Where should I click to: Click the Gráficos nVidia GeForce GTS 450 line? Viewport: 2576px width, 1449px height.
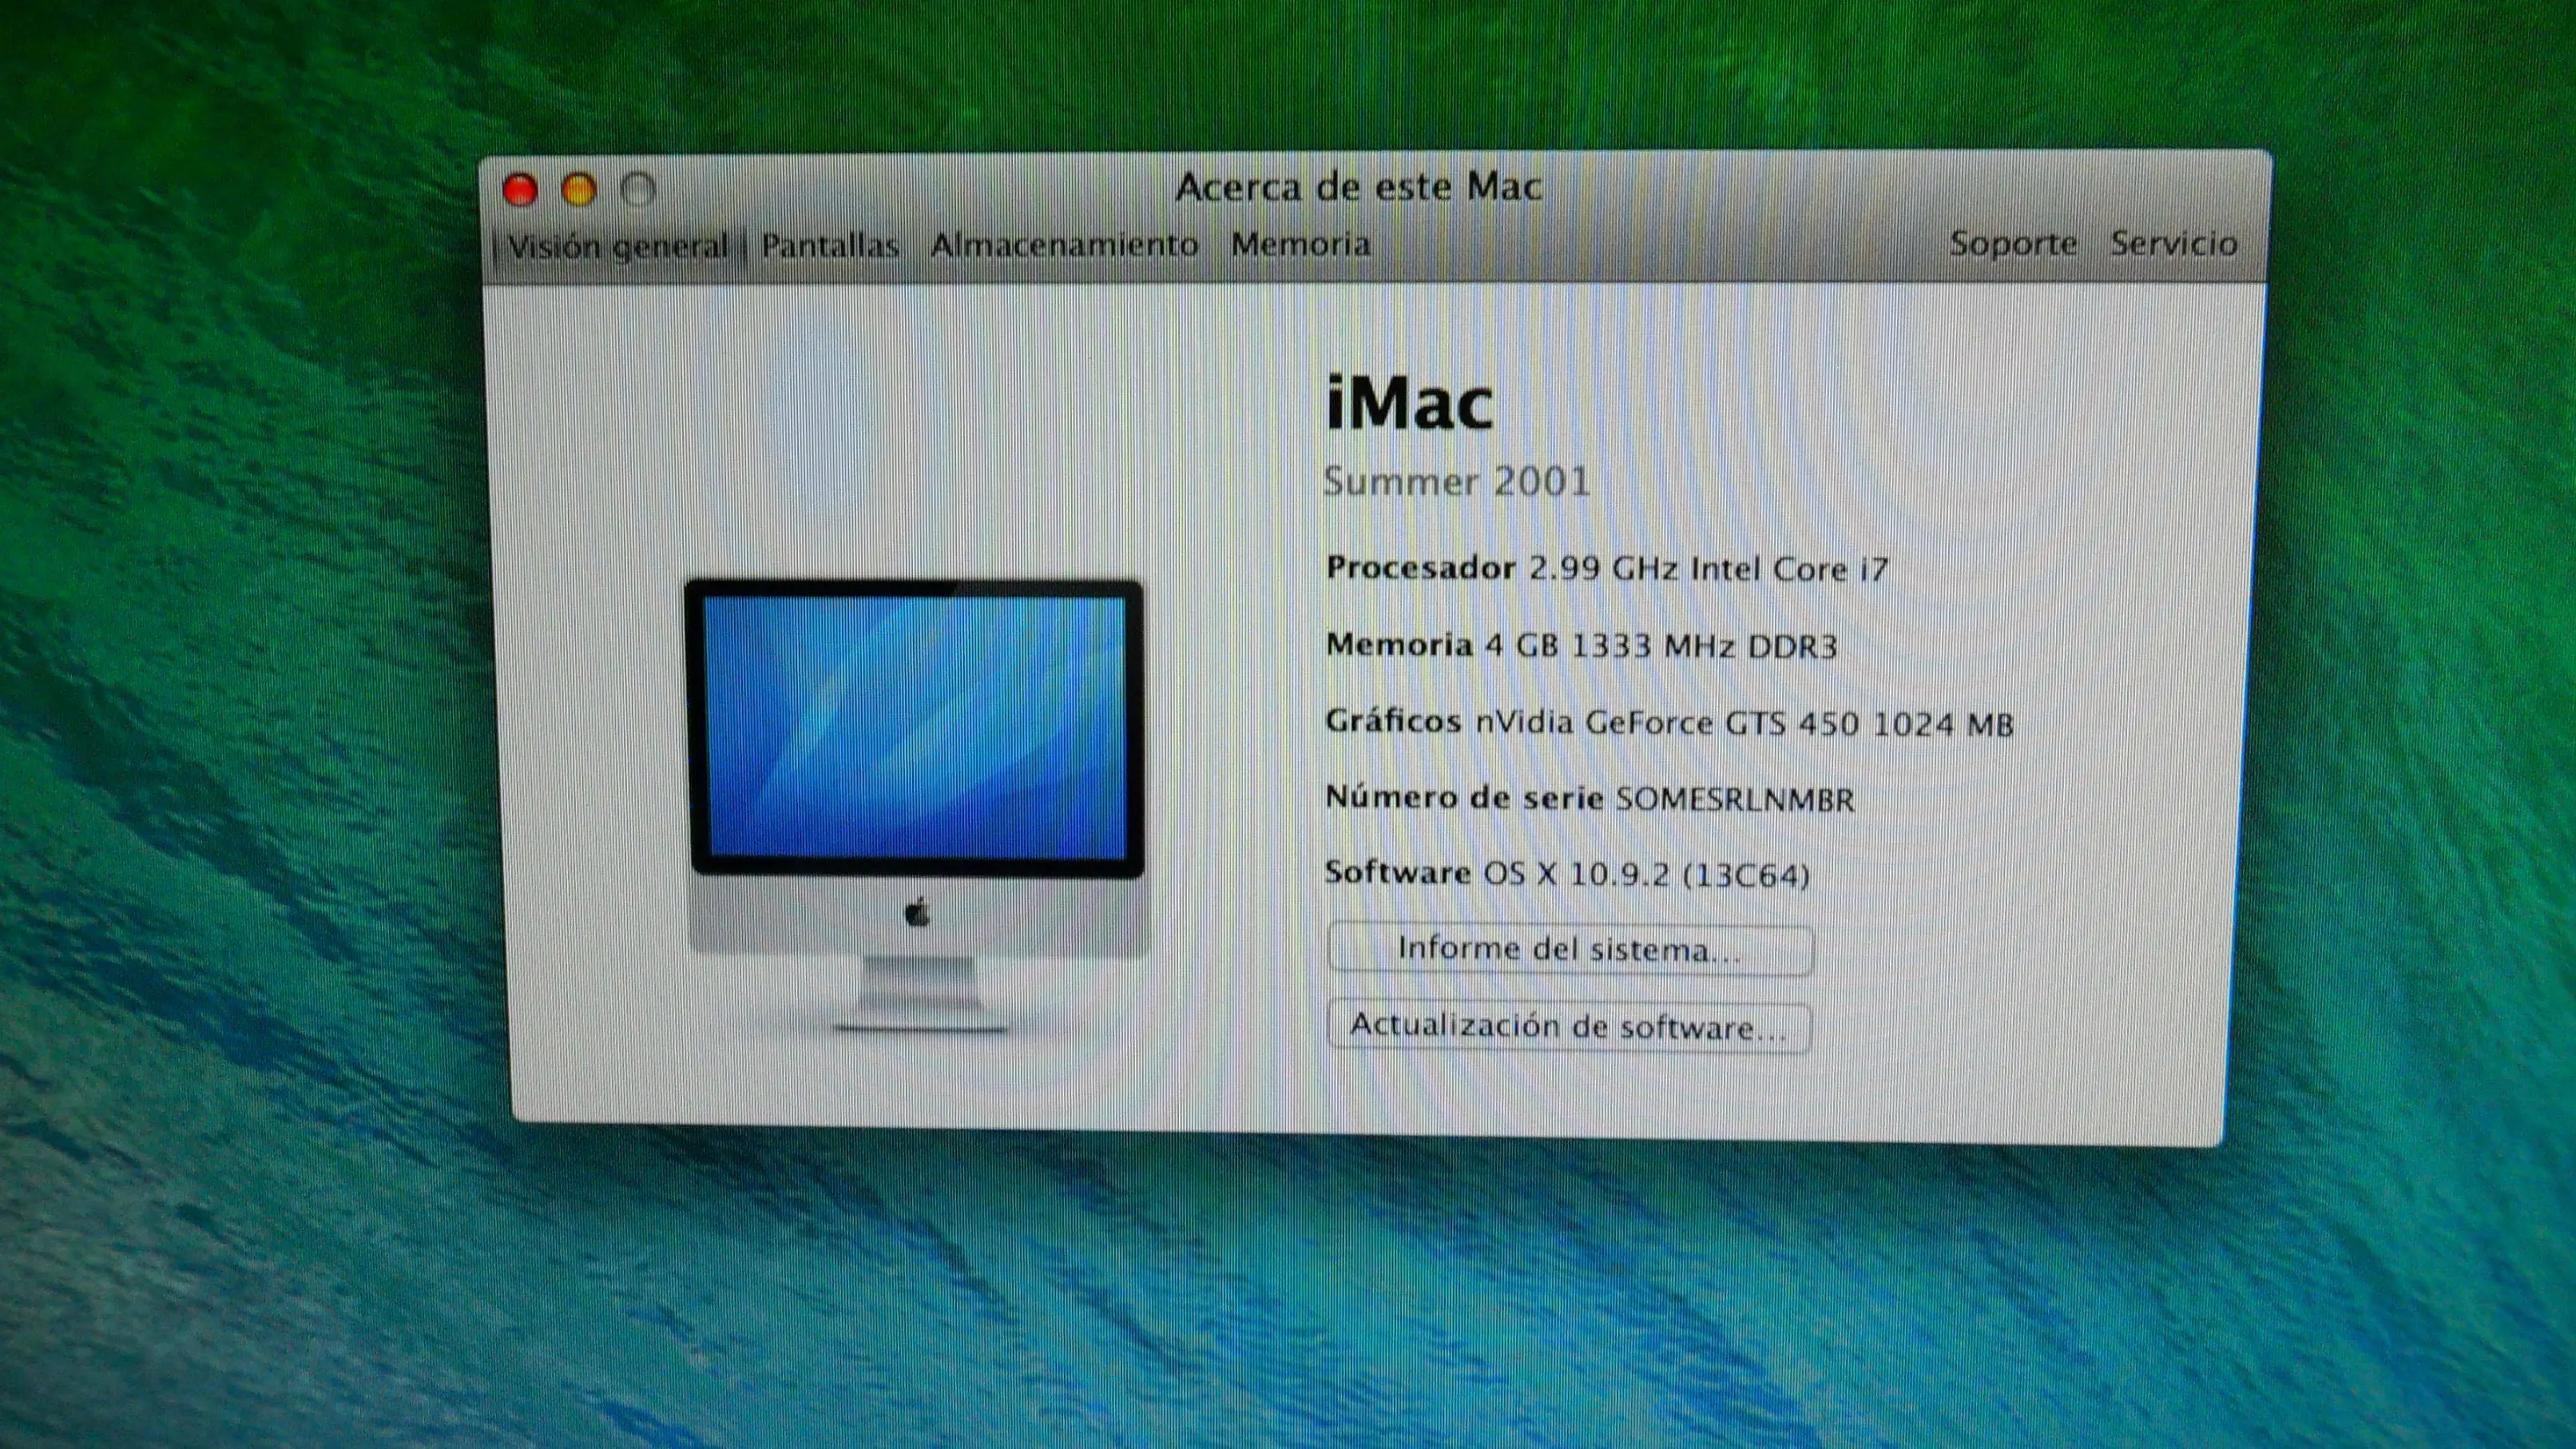click(x=1670, y=723)
